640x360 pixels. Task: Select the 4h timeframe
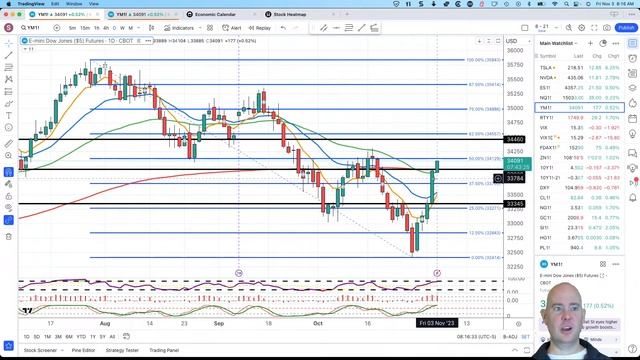(x=106, y=28)
